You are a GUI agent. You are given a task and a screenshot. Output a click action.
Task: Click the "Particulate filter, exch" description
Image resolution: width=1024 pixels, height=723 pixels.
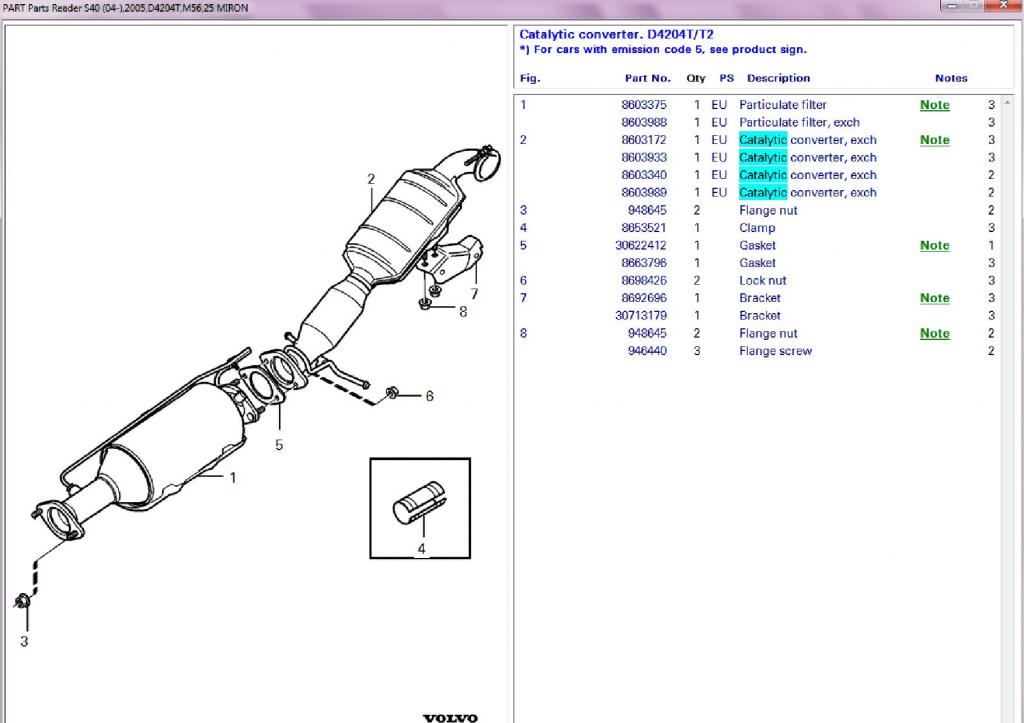799,122
